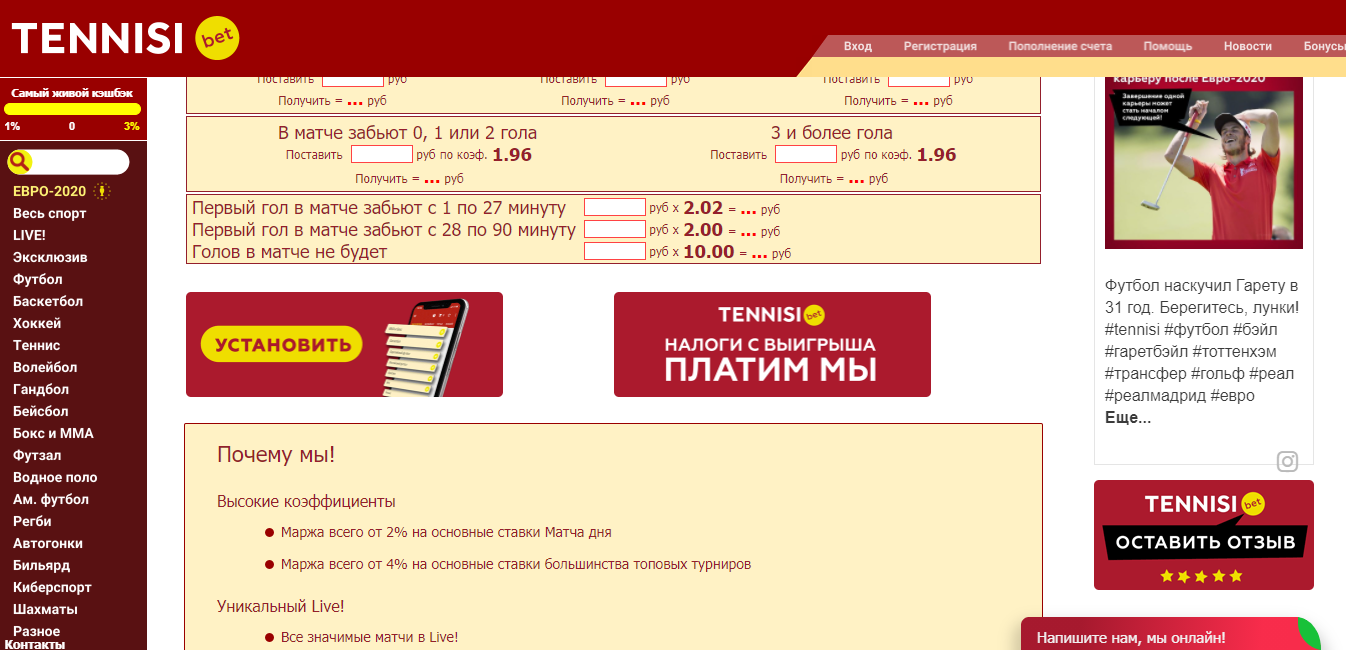The height and width of the screenshot is (650, 1346).
Task: Click the 1.96 odds for 0, 1 или 2 гола
Action: coord(512,155)
